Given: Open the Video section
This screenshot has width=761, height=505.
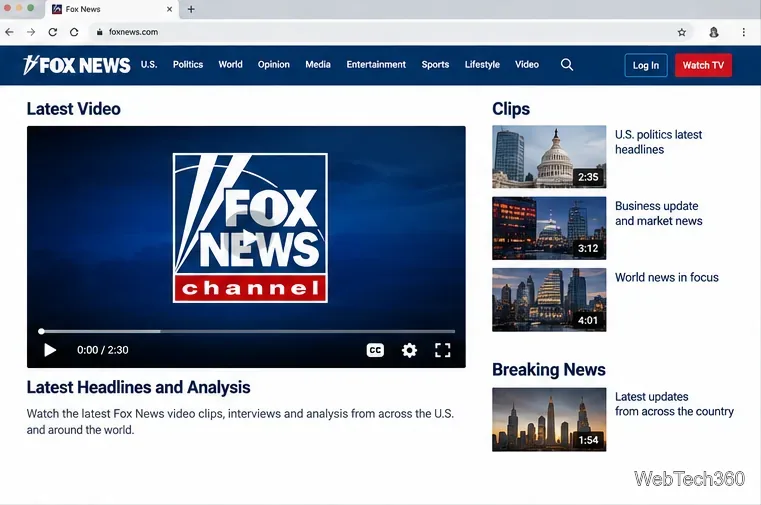Looking at the screenshot, I should (527, 65).
